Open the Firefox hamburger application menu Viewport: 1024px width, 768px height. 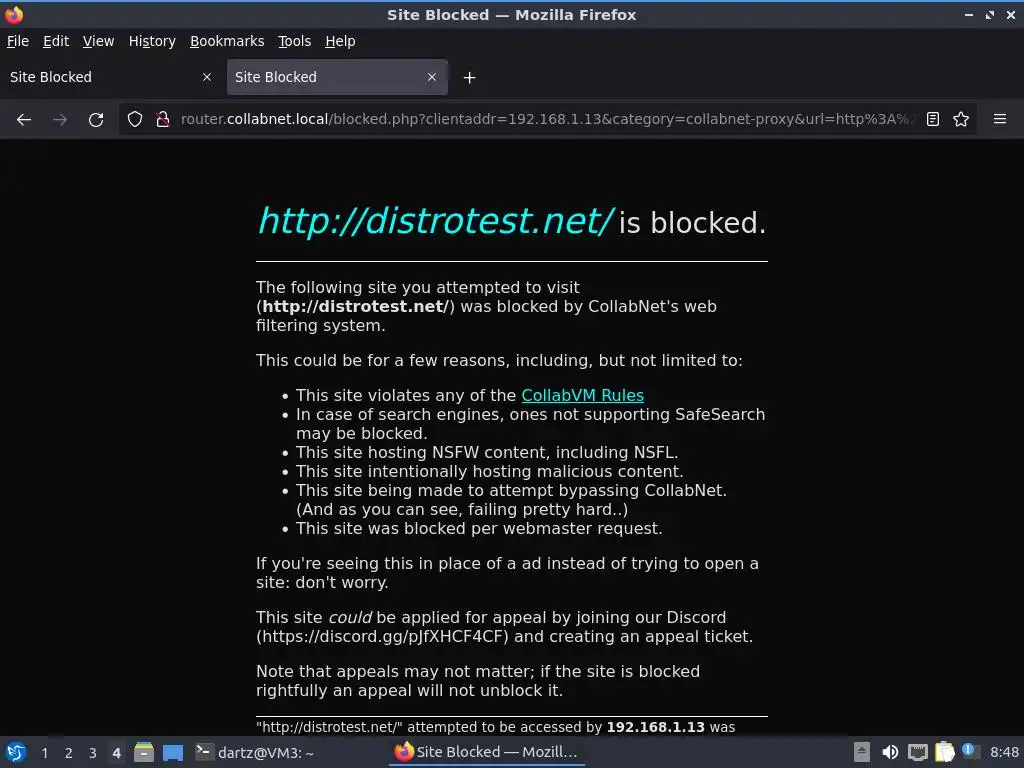(1000, 120)
